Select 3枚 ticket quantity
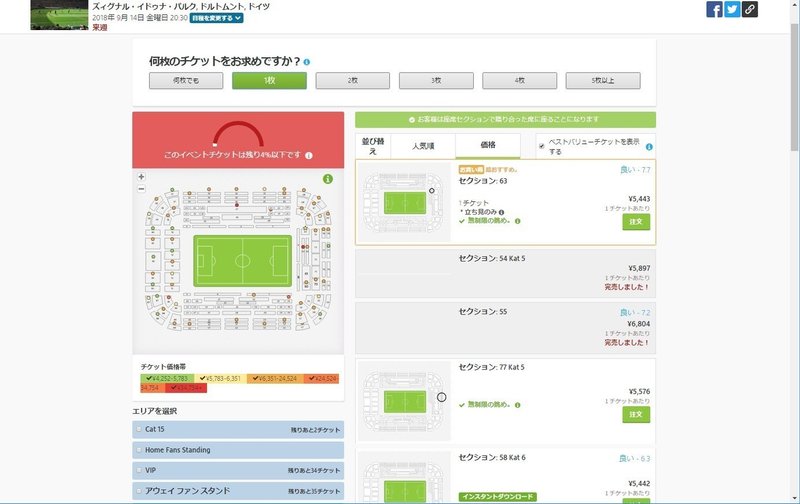 (x=436, y=81)
